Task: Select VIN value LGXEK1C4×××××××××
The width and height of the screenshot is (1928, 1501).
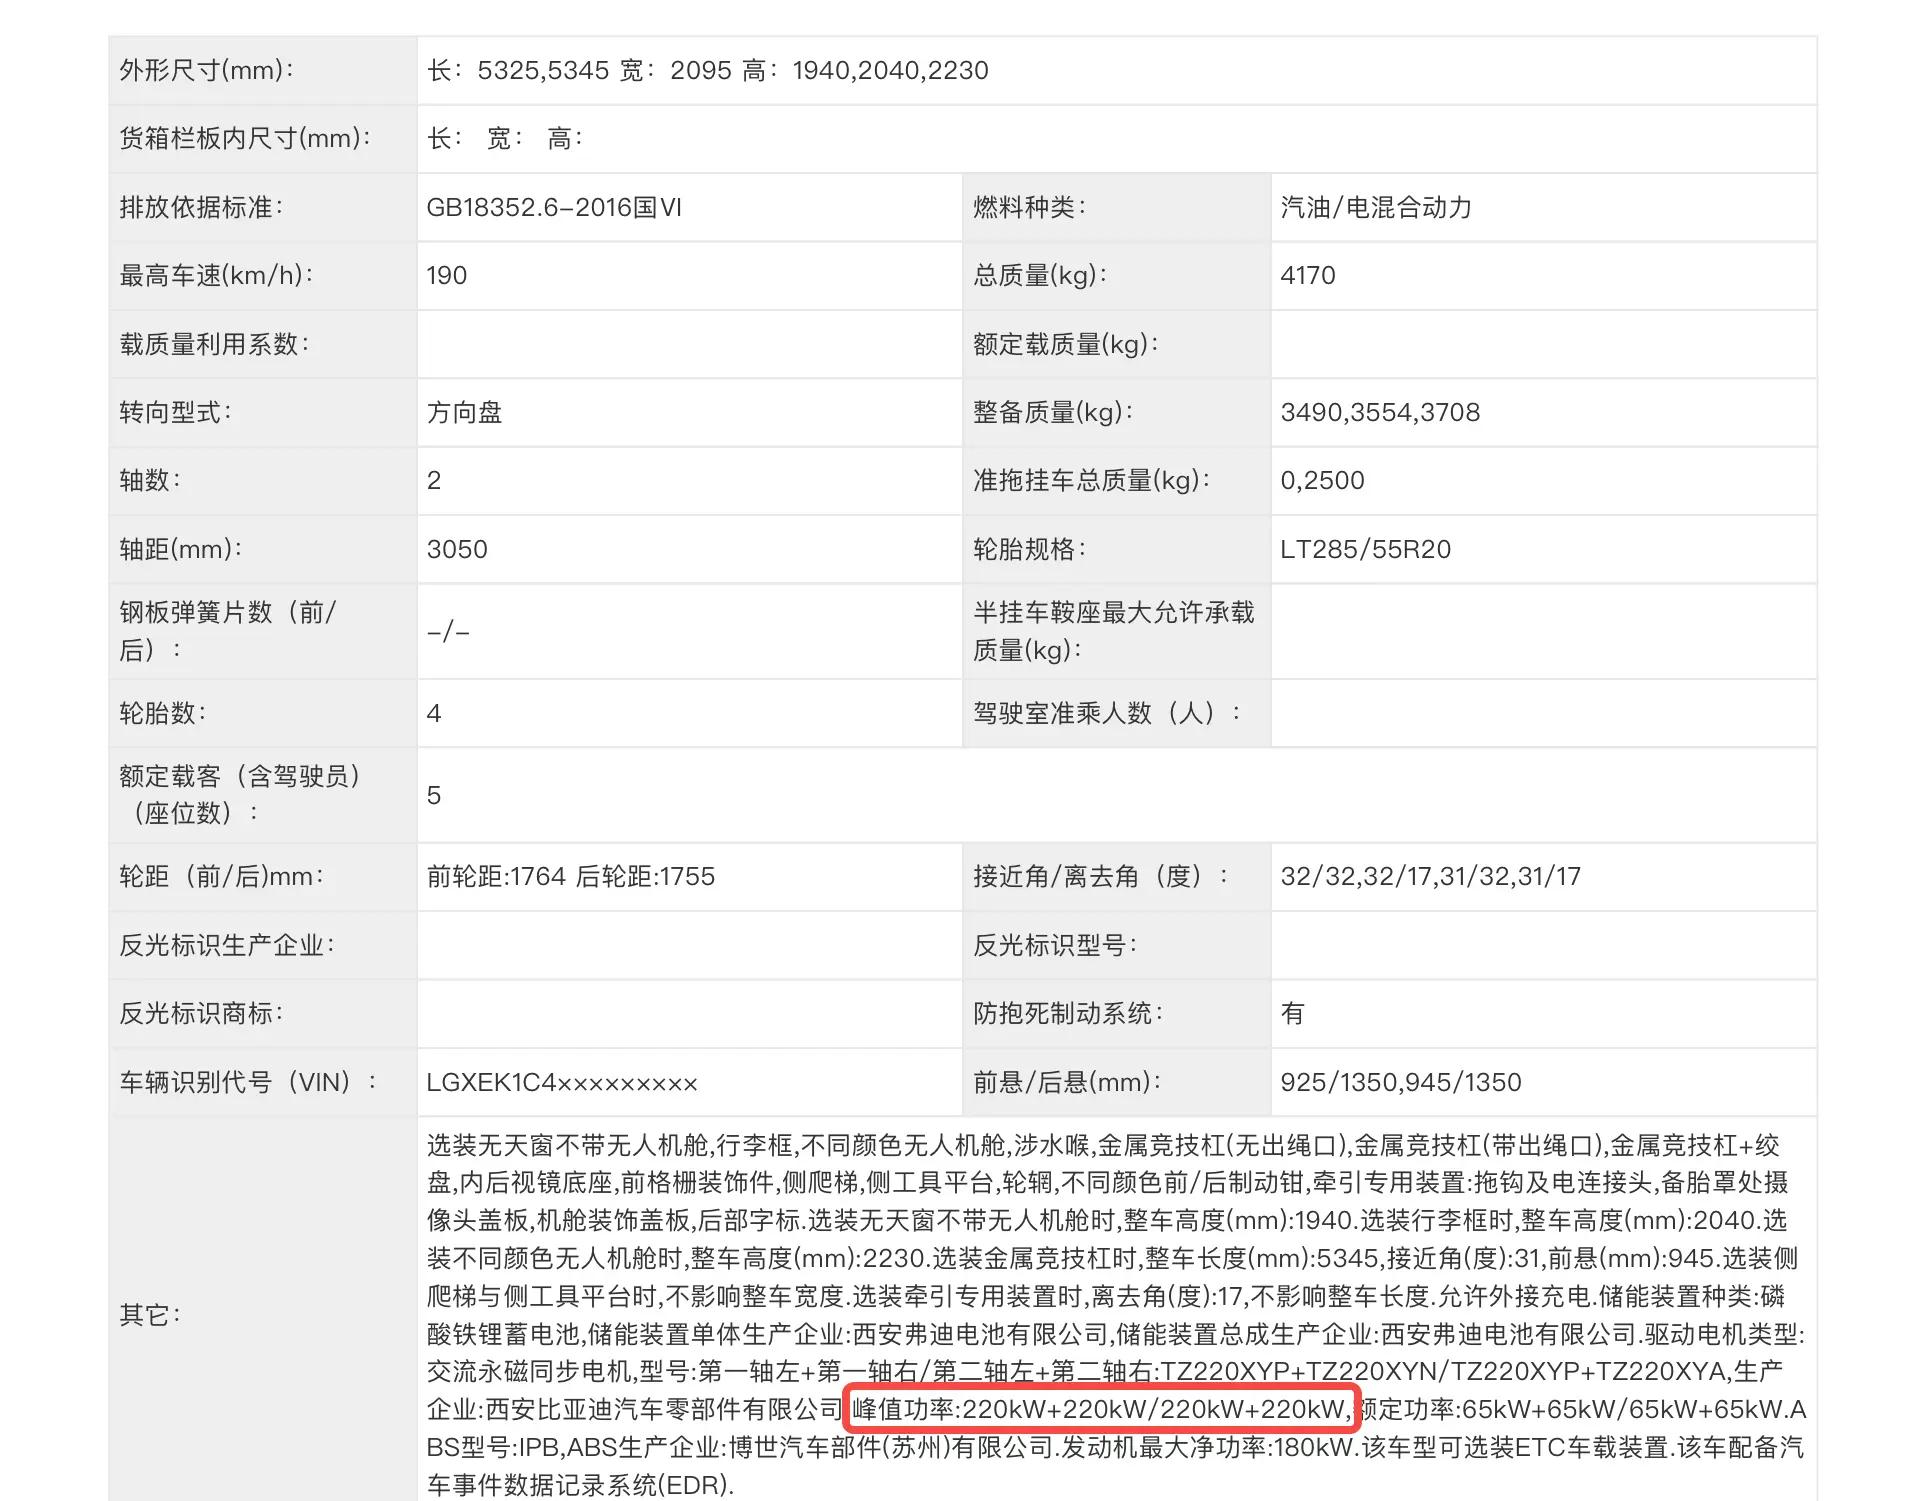Action: pos(562,1082)
